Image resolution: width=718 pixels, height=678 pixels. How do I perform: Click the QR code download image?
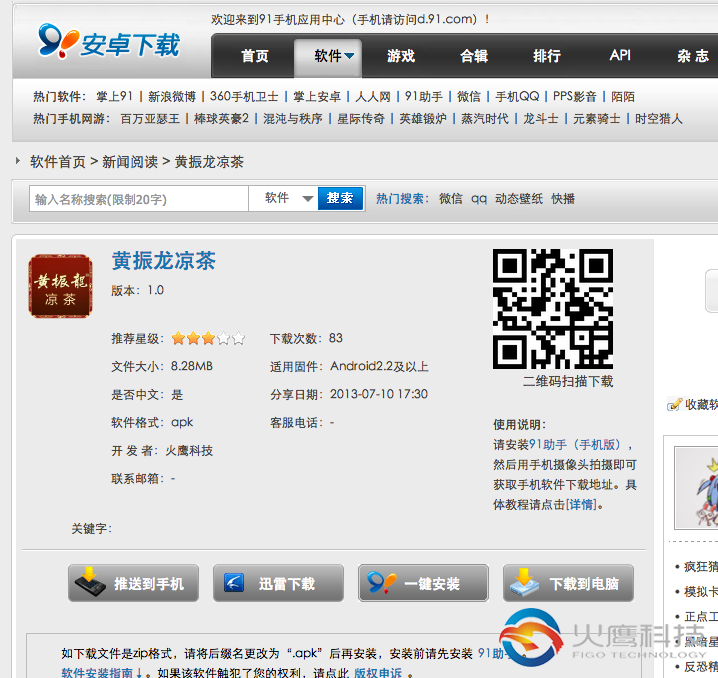(x=552, y=309)
